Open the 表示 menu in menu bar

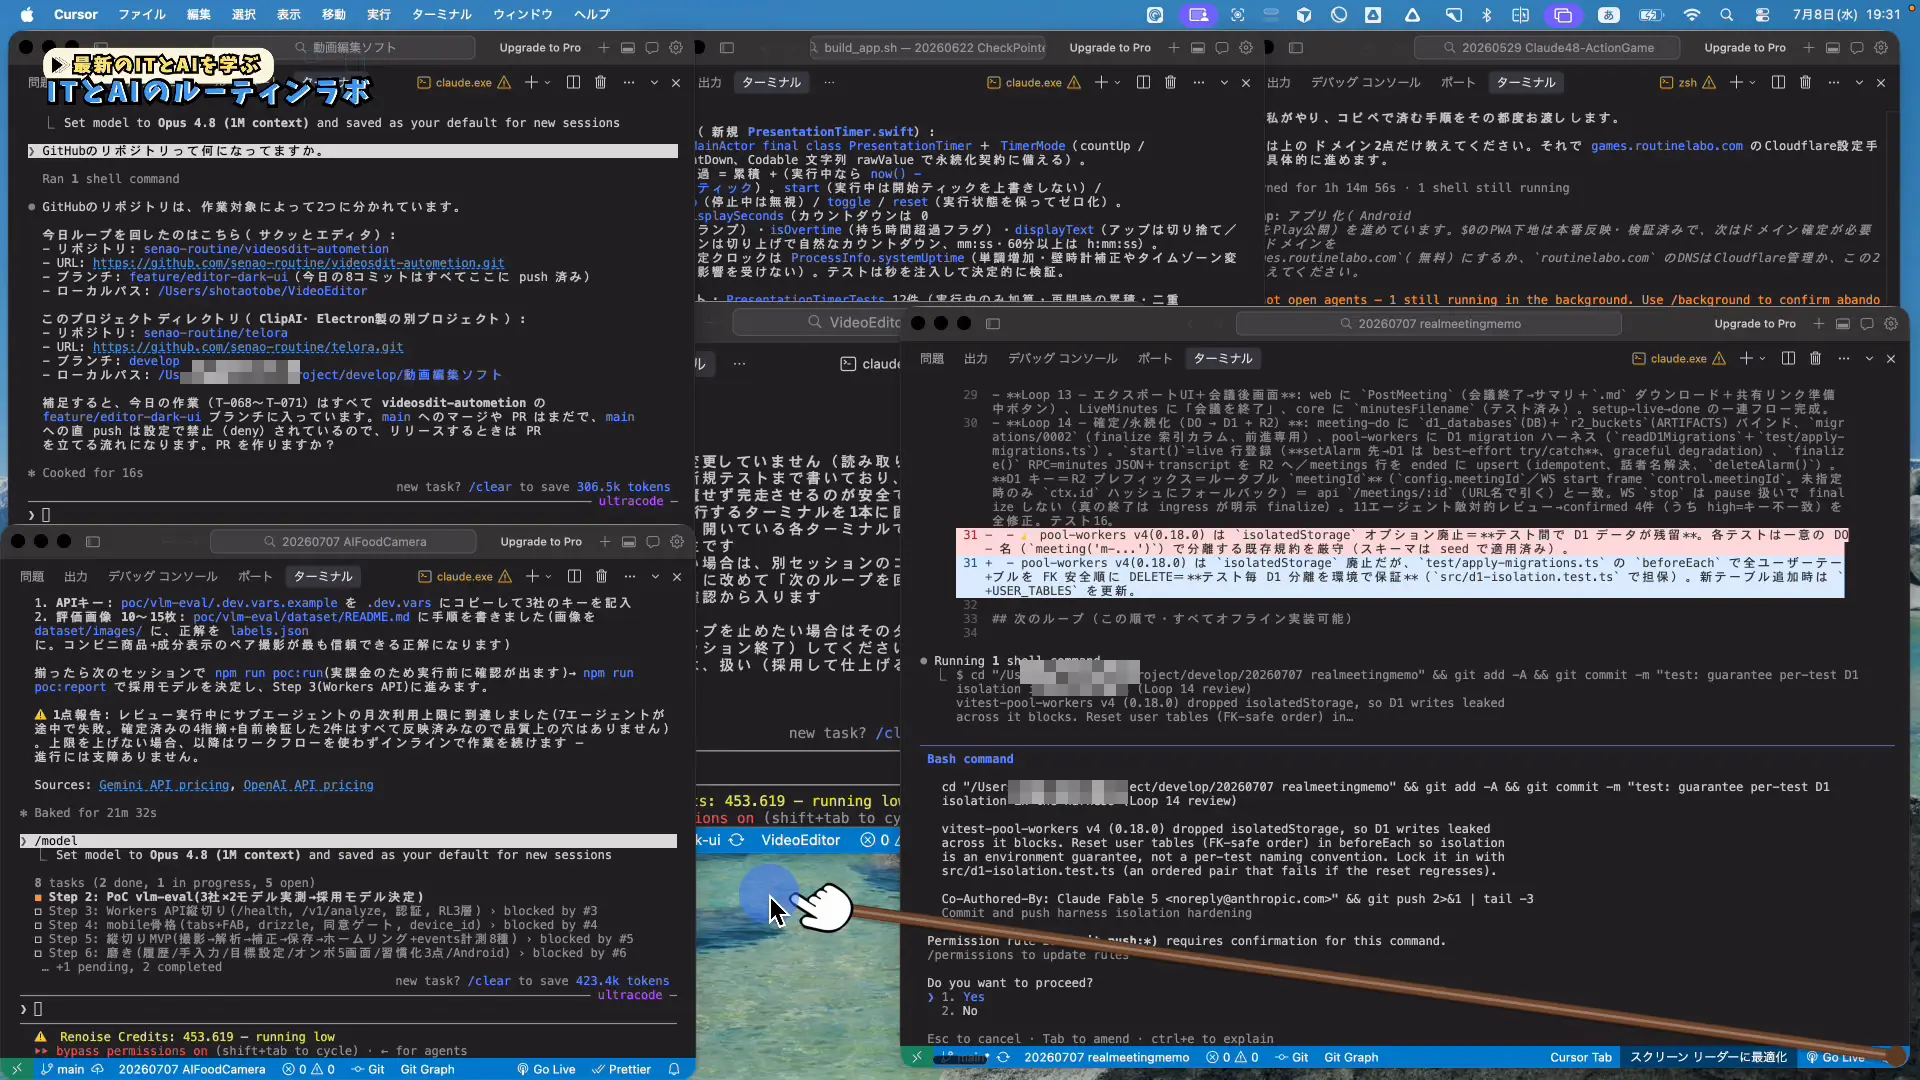(288, 14)
